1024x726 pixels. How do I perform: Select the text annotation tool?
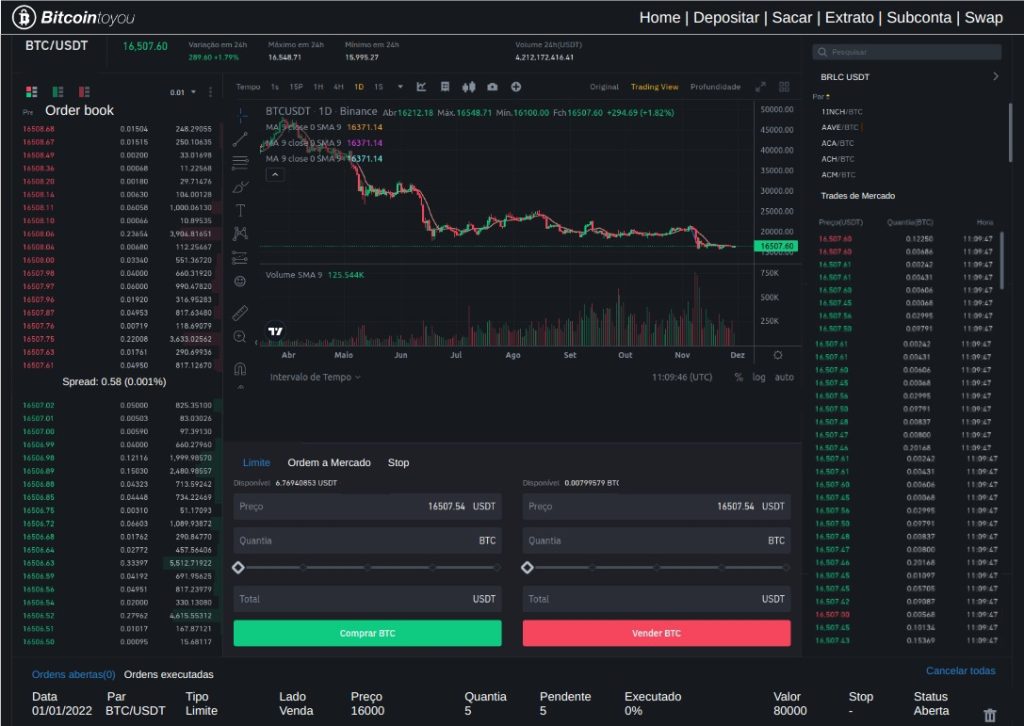pos(240,210)
